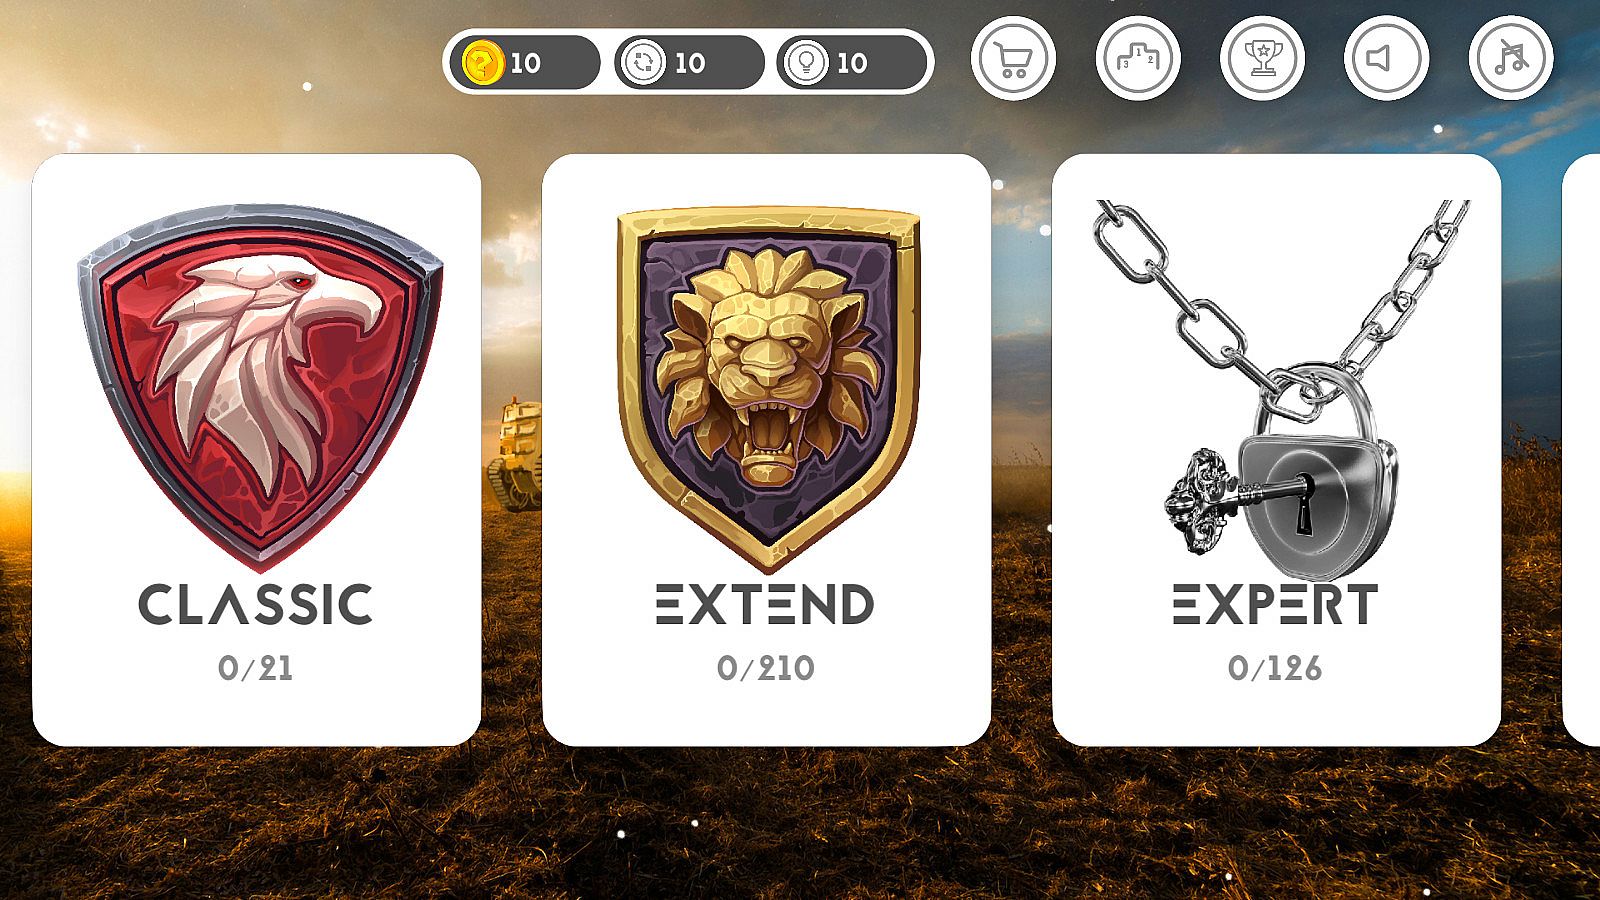Toggle the music note icon

point(1511,59)
